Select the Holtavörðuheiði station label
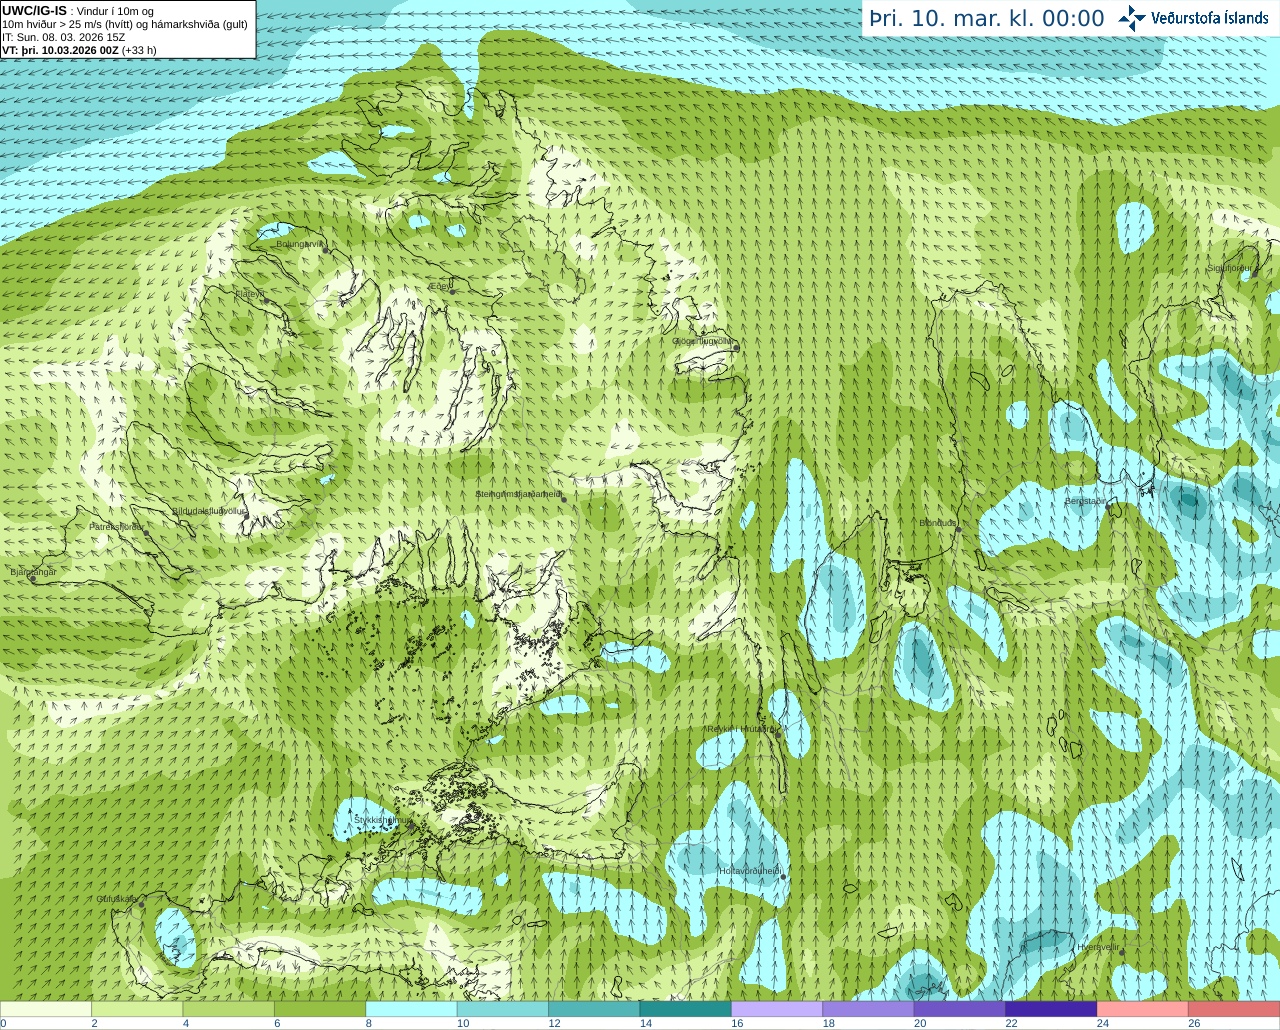The height and width of the screenshot is (1030, 1280). tap(750, 871)
